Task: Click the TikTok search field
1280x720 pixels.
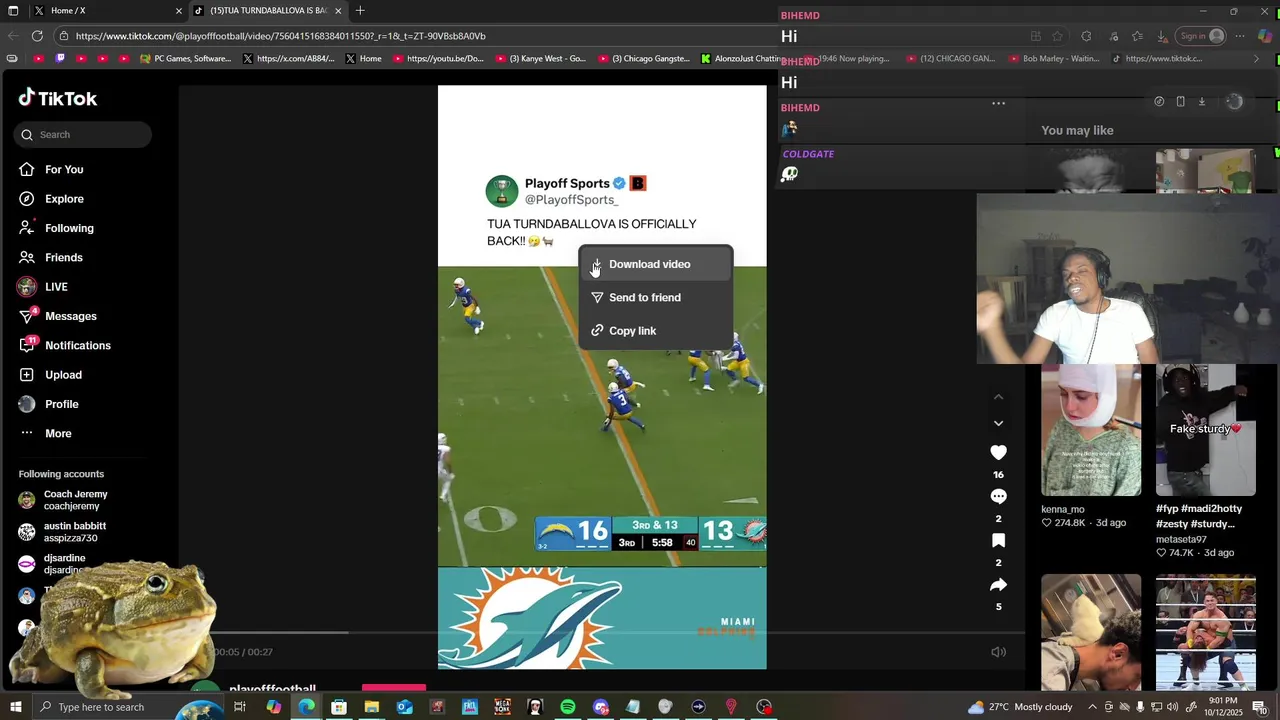Action: click(x=83, y=135)
